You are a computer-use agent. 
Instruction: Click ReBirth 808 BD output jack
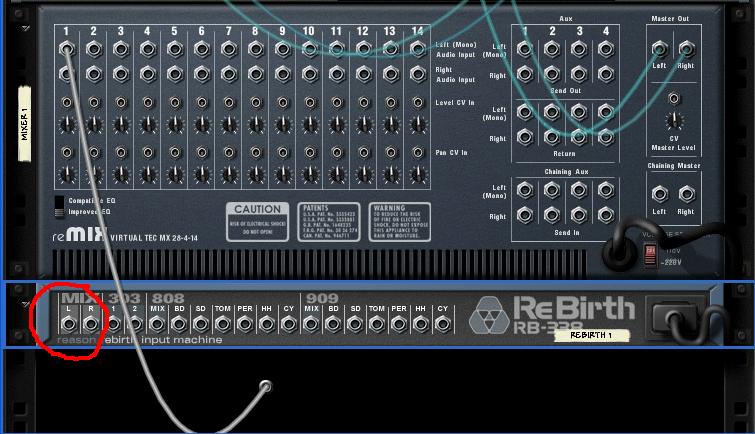point(179,324)
